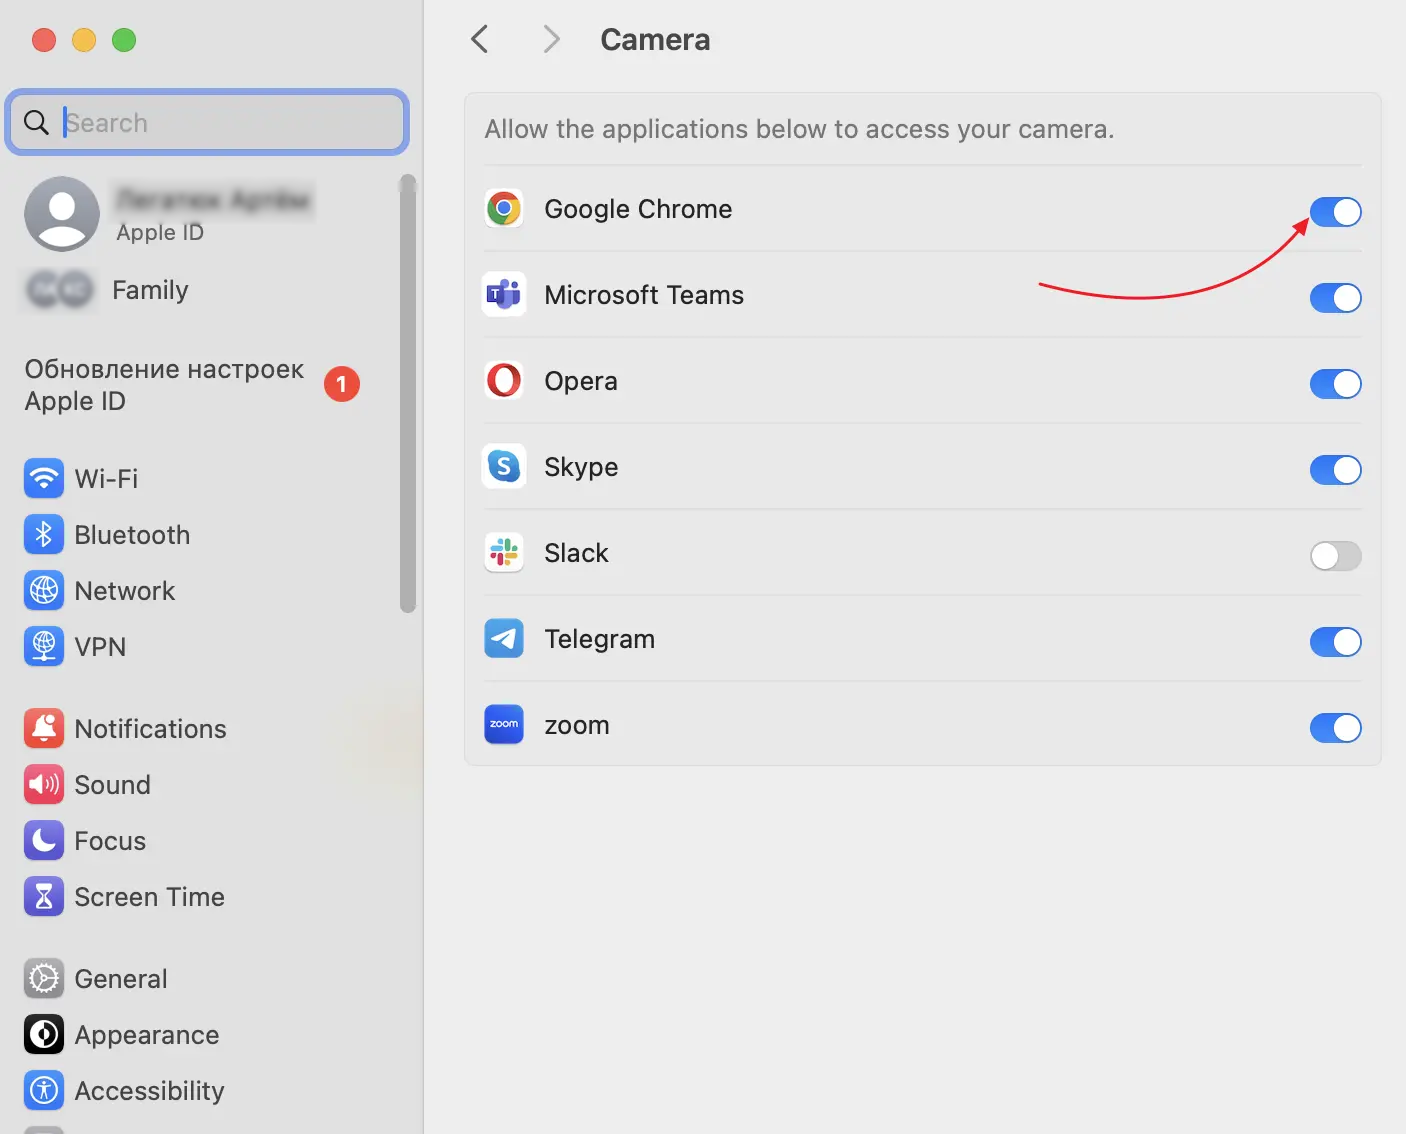Open the General settings section

point(120,979)
